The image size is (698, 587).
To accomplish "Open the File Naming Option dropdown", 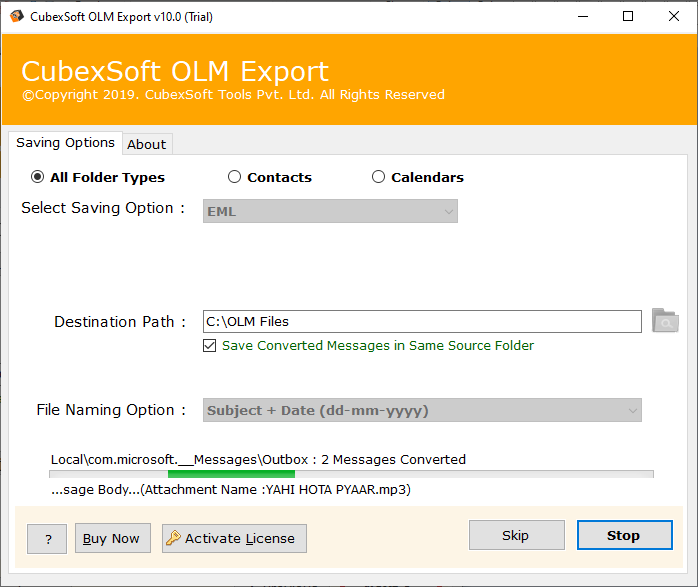I will (422, 410).
